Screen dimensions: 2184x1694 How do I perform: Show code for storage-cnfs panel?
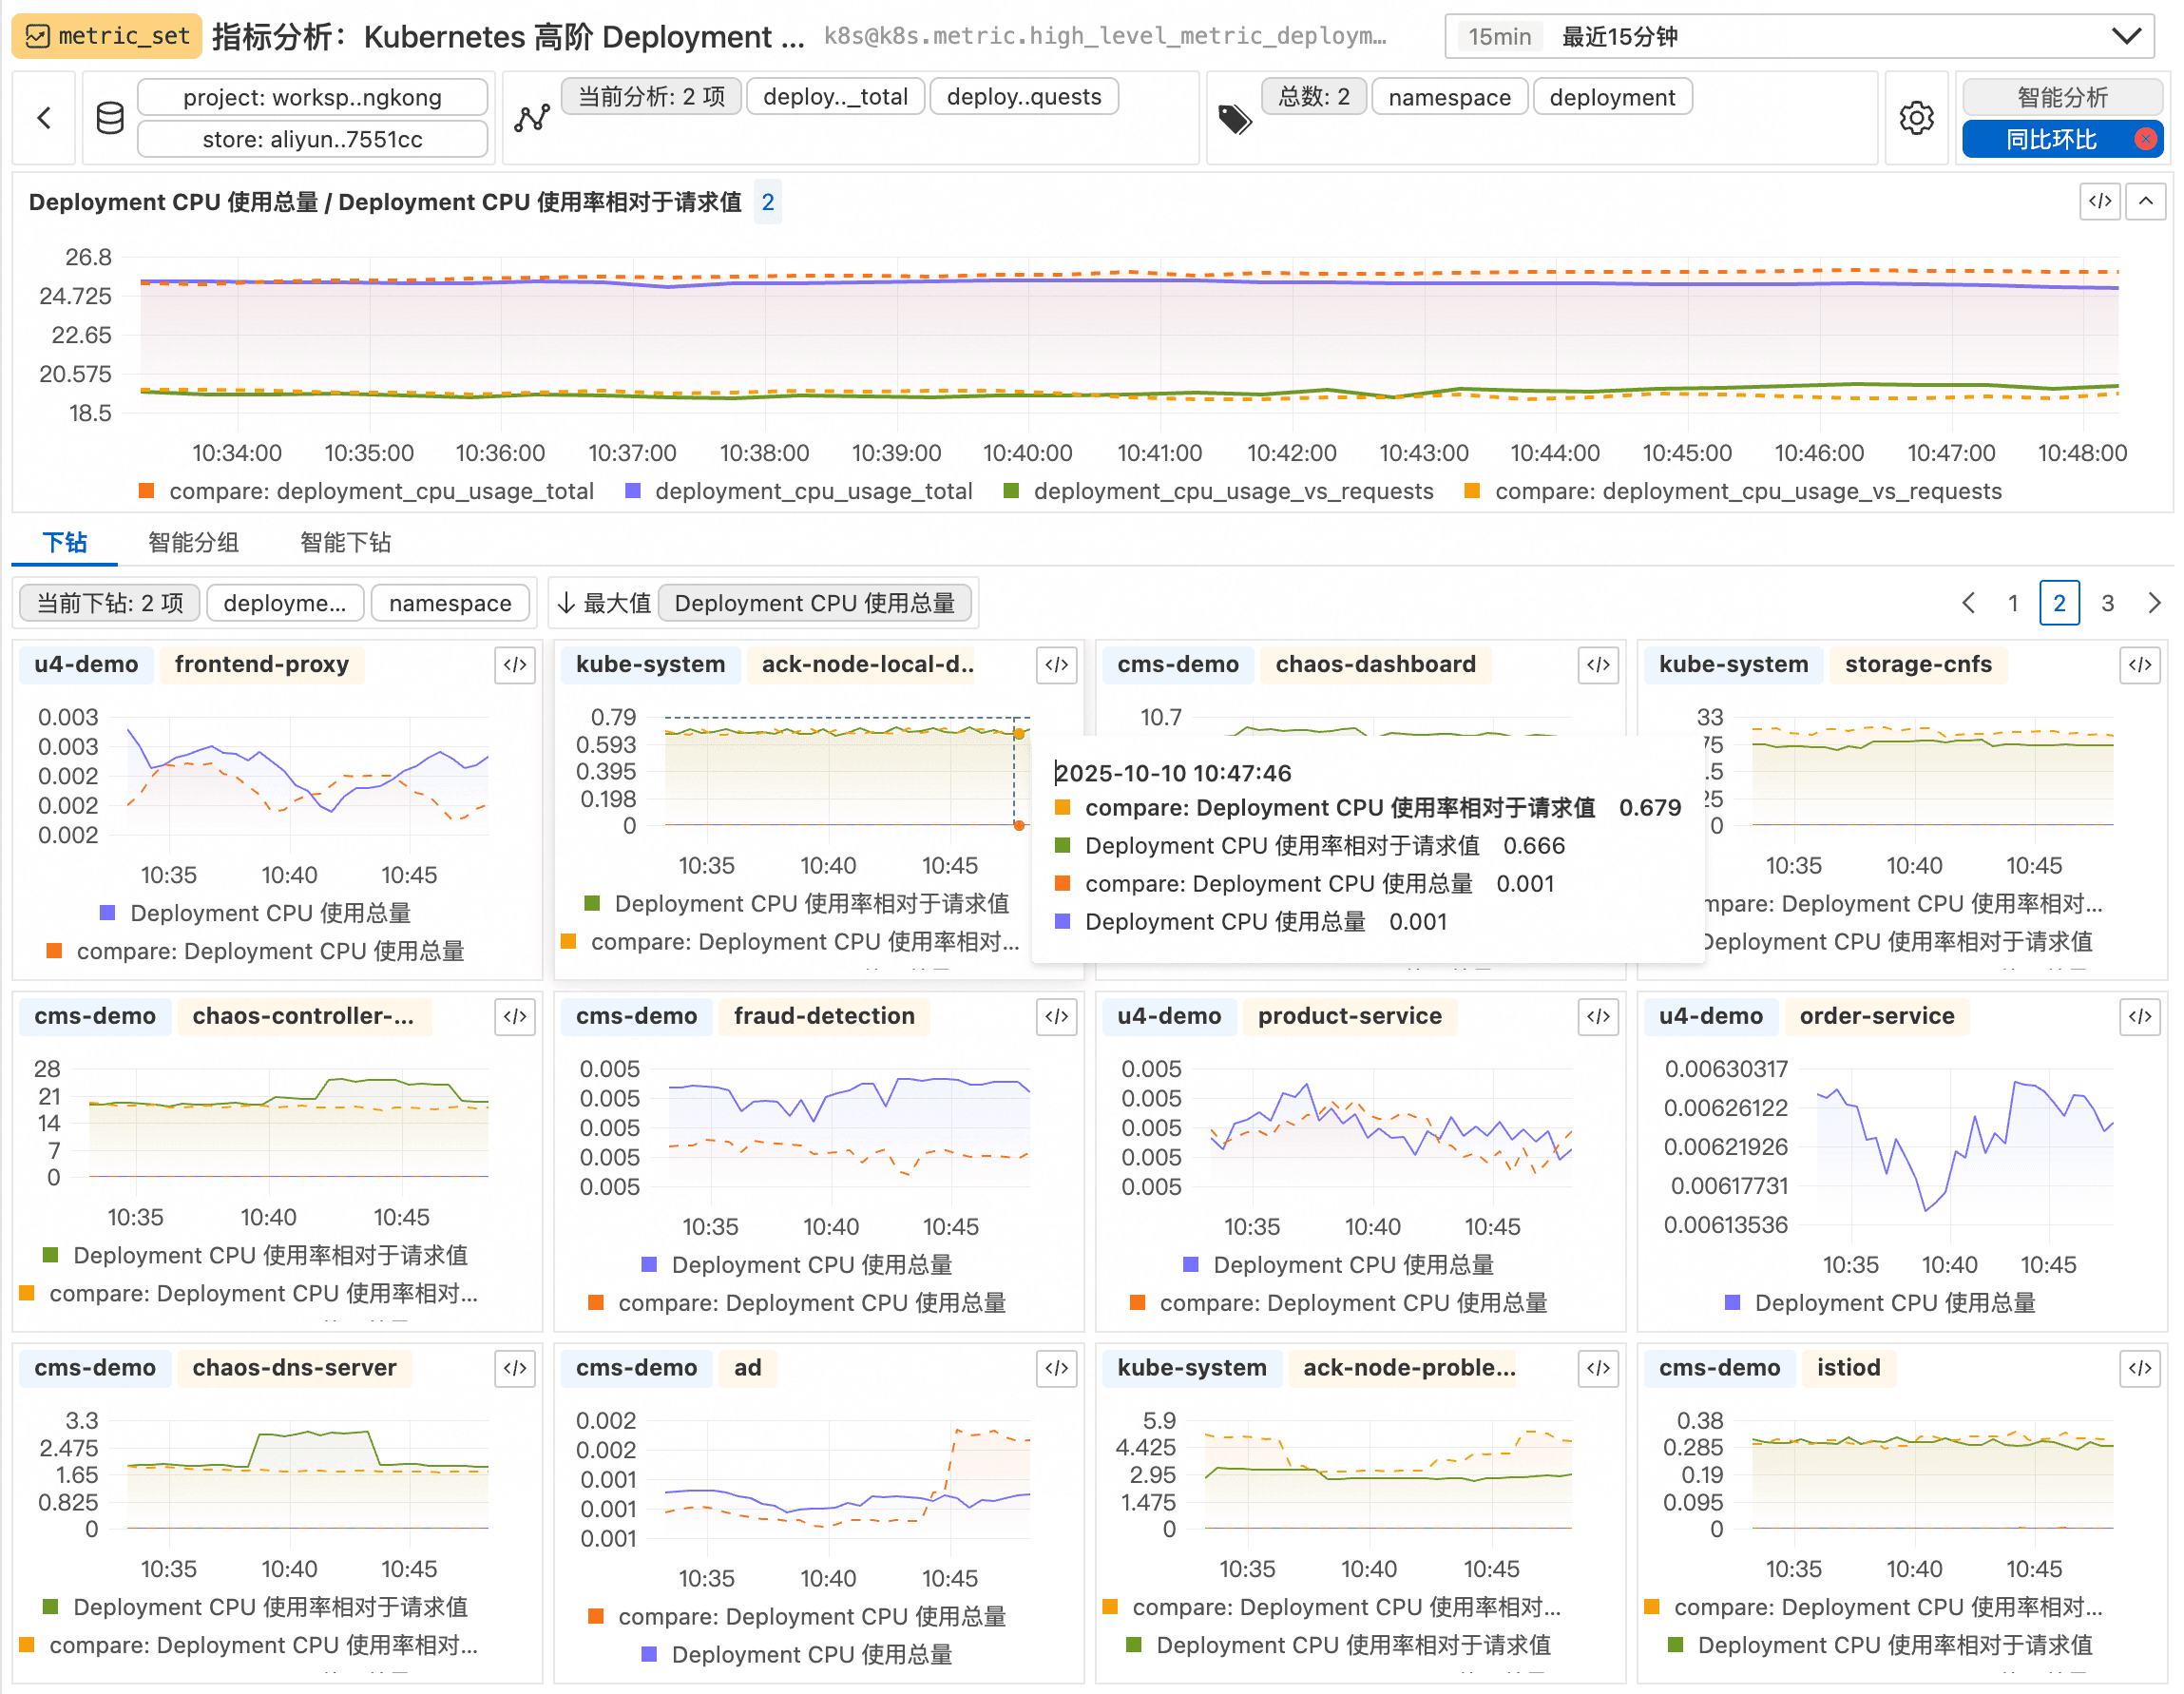click(x=2139, y=665)
